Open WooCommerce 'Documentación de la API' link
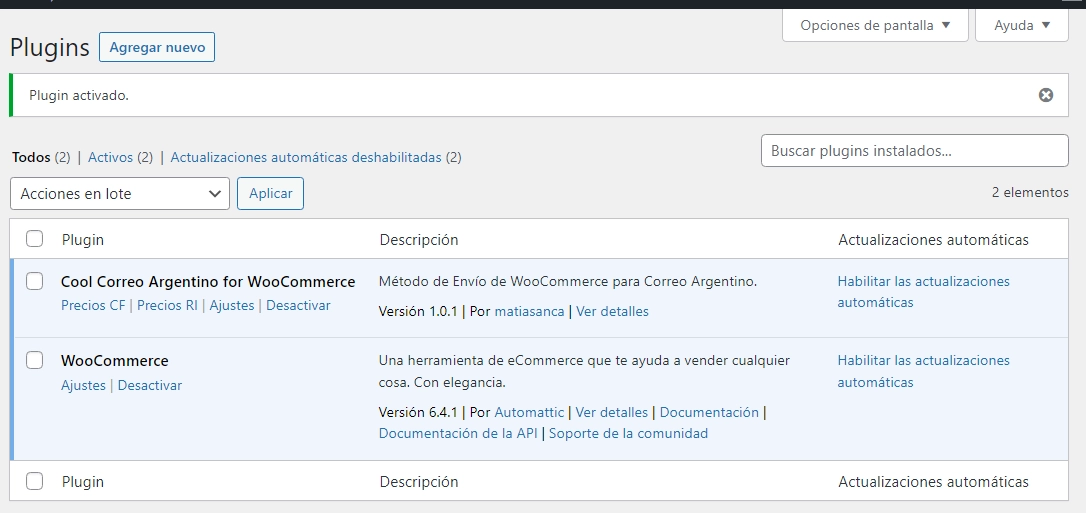Viewport: 1086px width, 513px height. point(458,433)
